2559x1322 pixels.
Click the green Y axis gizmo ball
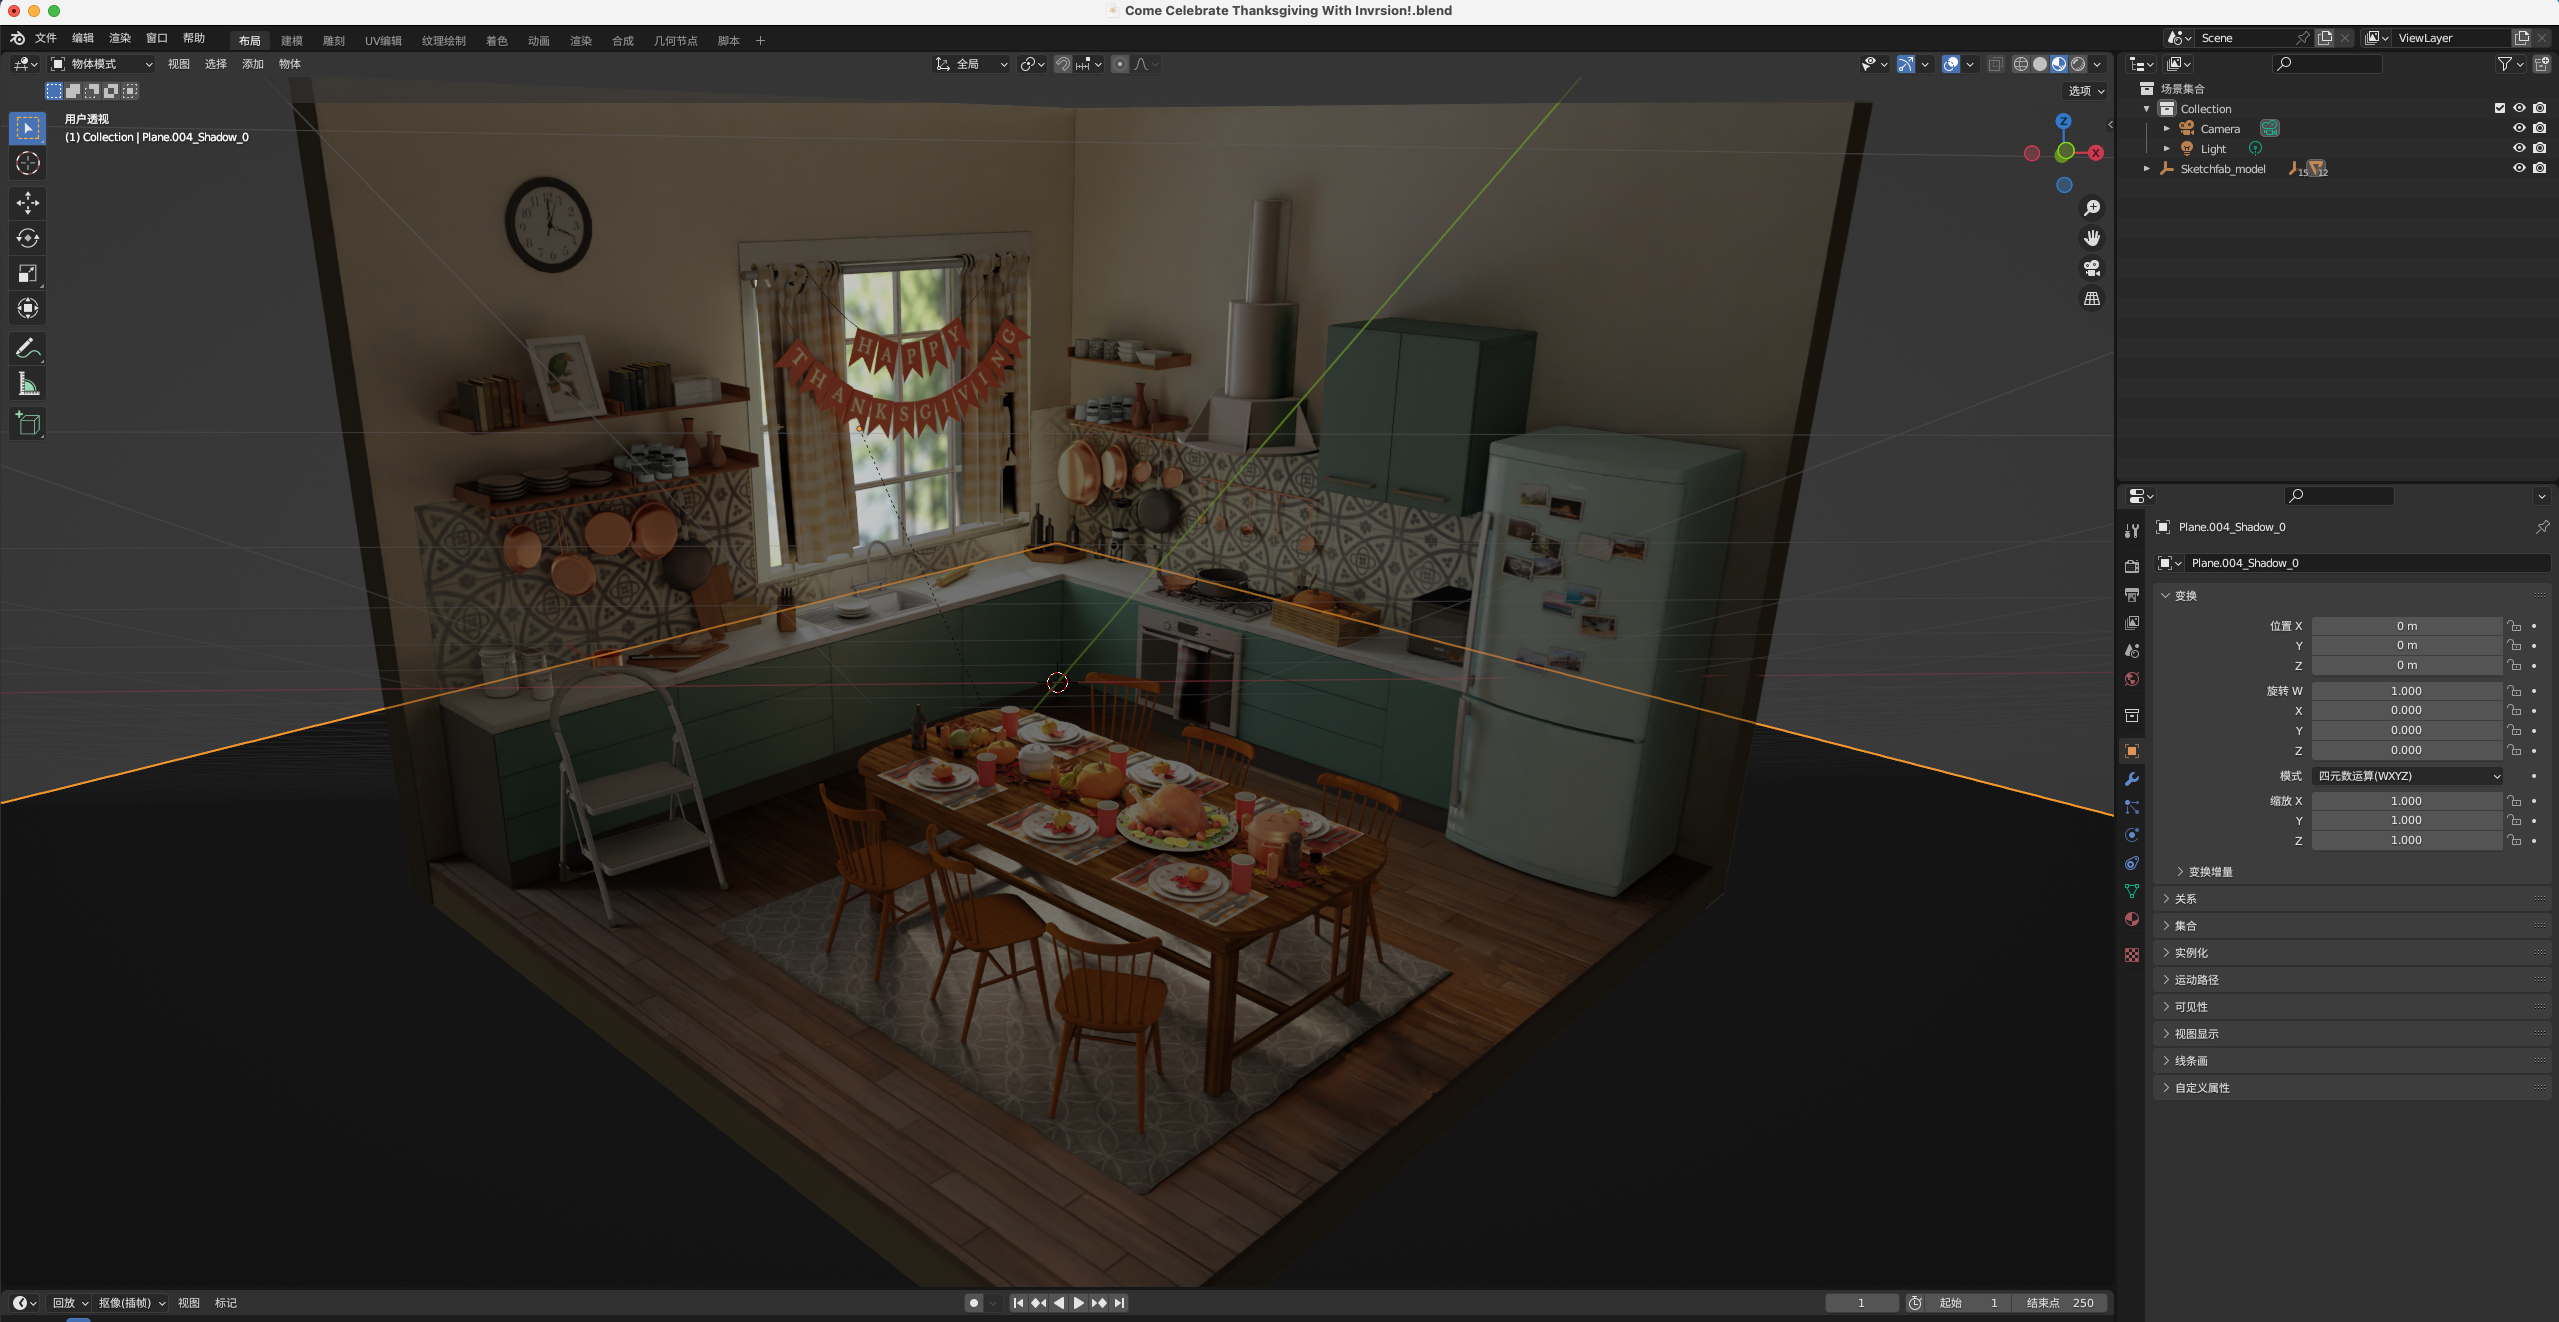(x=2065, y=152)
